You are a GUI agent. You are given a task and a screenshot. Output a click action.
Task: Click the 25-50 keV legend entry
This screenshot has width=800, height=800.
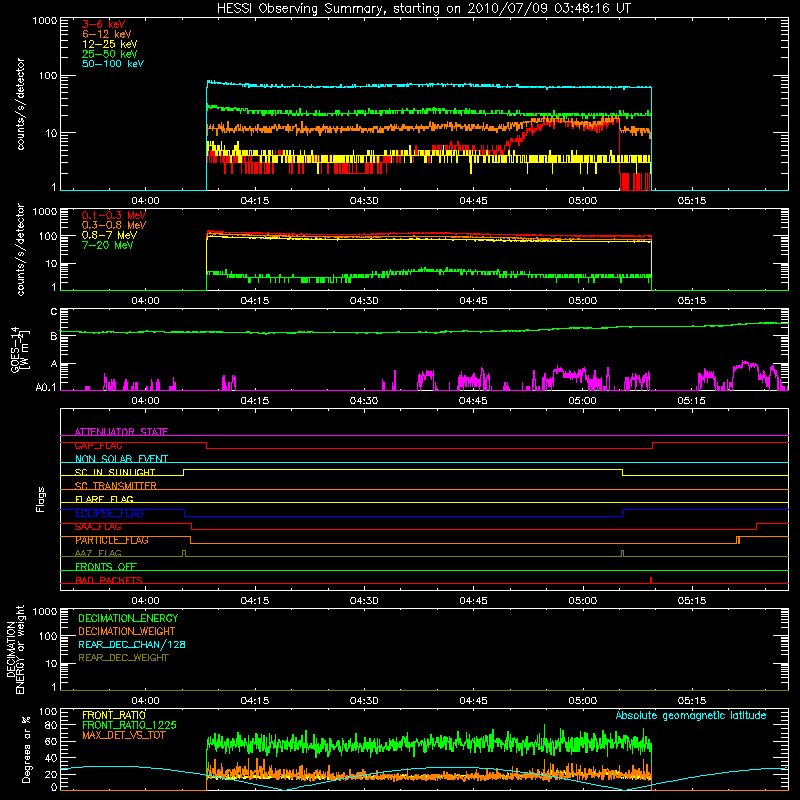tap(109, 54)
